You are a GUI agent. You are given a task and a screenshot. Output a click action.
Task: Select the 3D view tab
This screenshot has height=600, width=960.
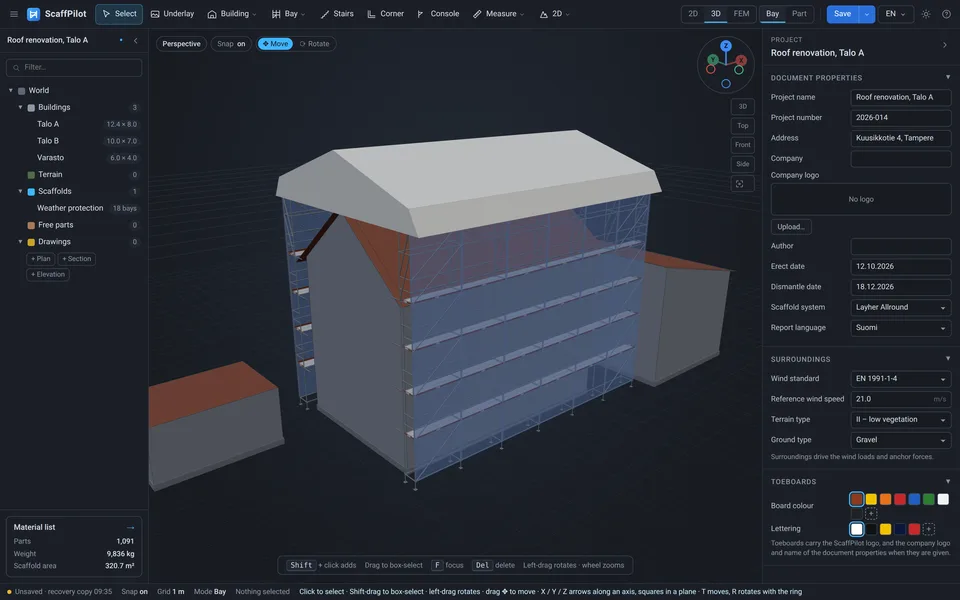pyautogui.click(x=716, y=14)
